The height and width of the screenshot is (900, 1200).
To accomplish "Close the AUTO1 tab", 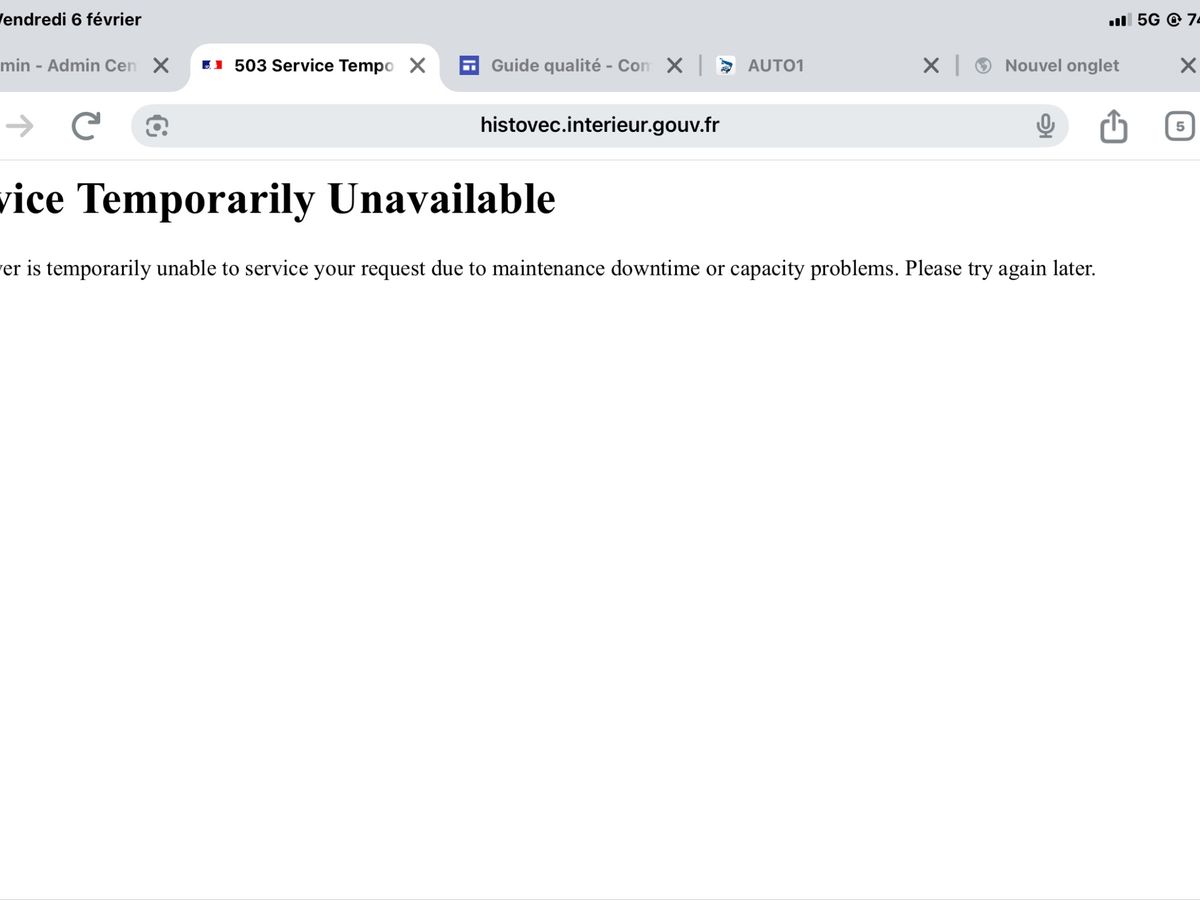I will click(x=931, y=65).
